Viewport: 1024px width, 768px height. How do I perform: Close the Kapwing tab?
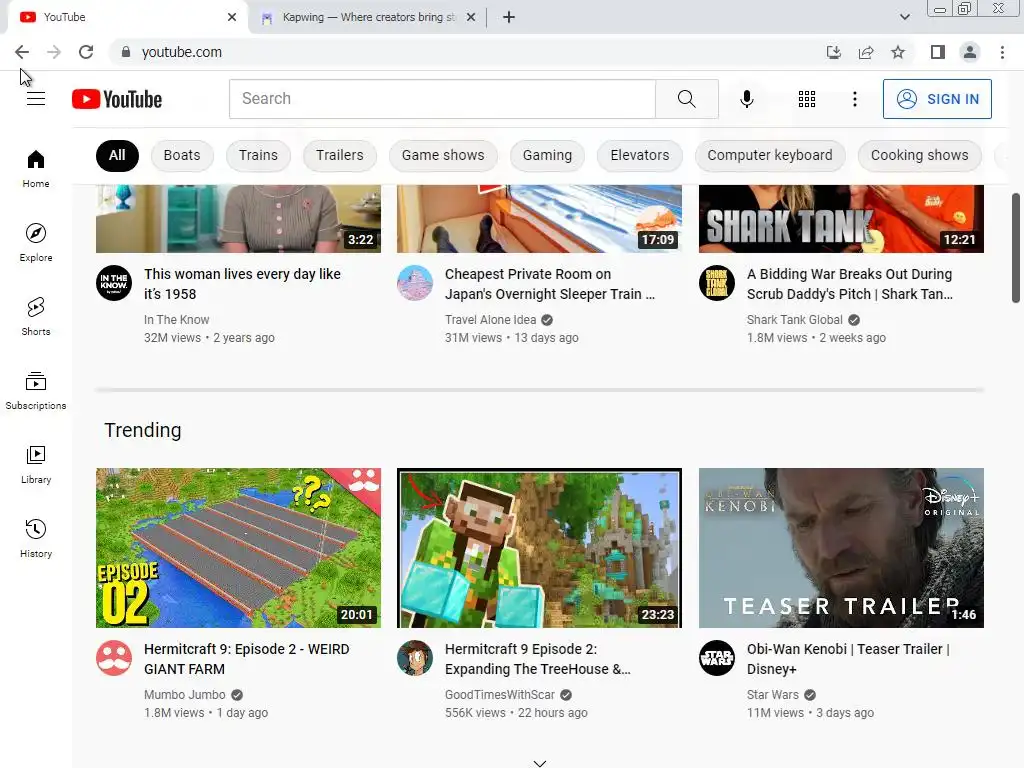click(471, 17)
